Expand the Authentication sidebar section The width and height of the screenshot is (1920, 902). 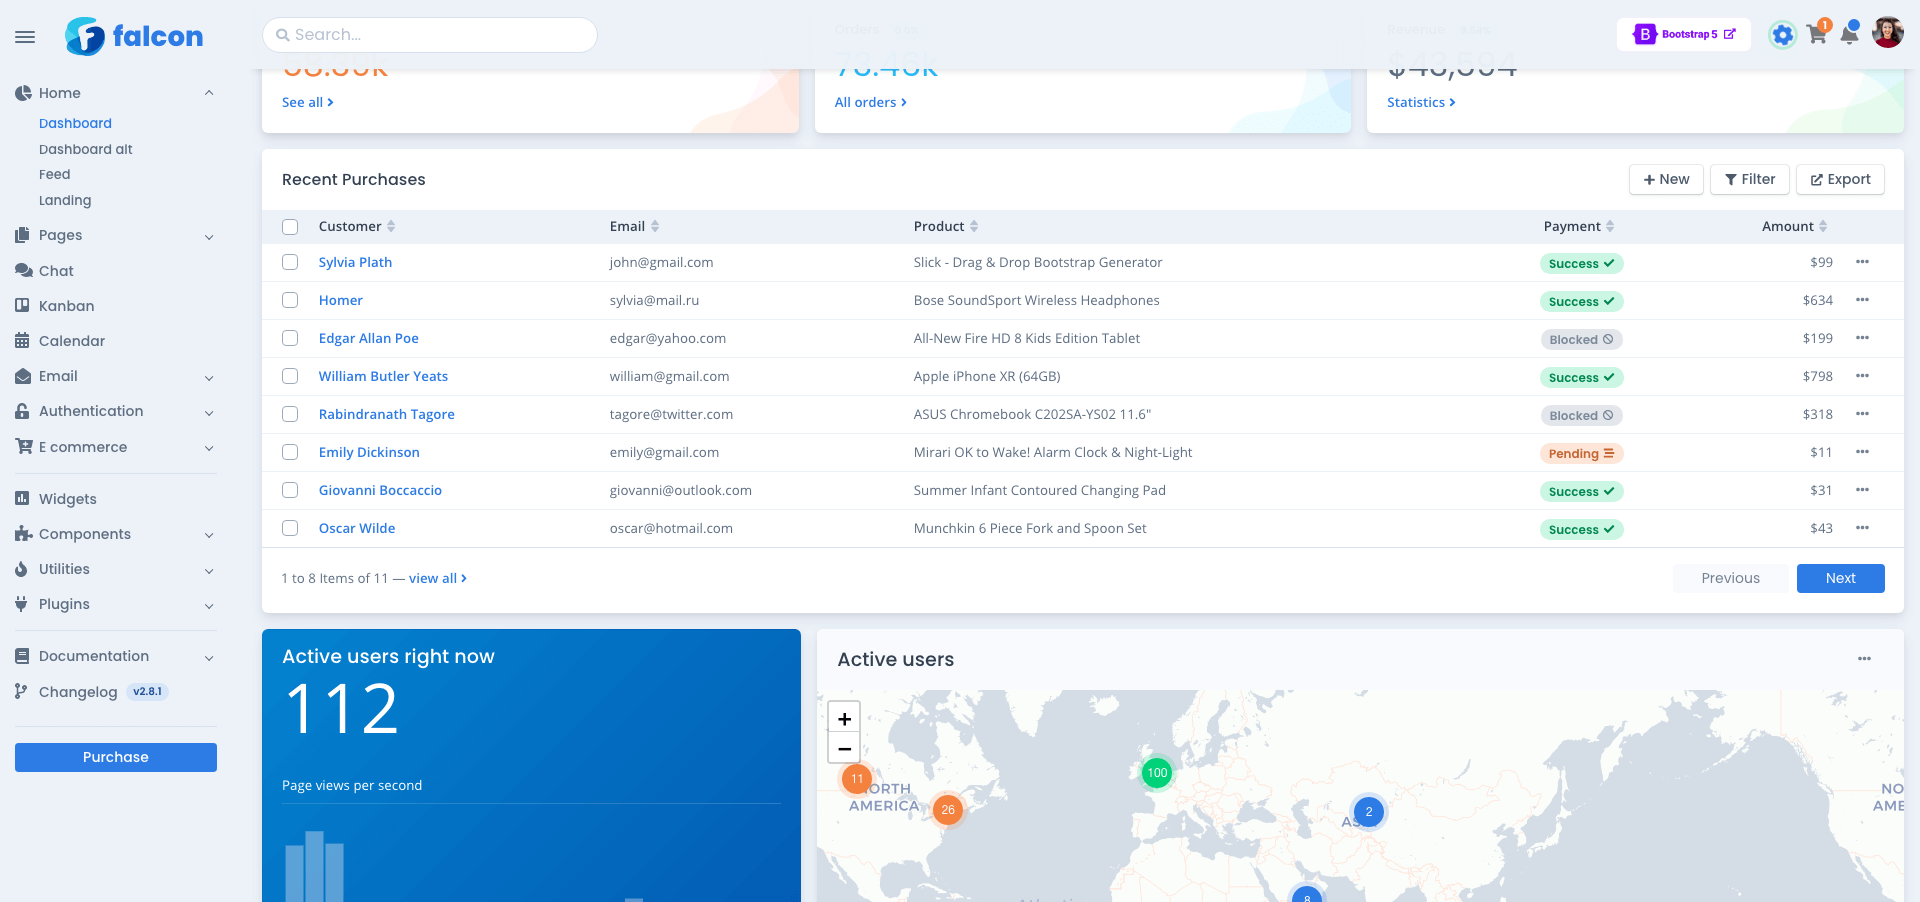[115, 411]
